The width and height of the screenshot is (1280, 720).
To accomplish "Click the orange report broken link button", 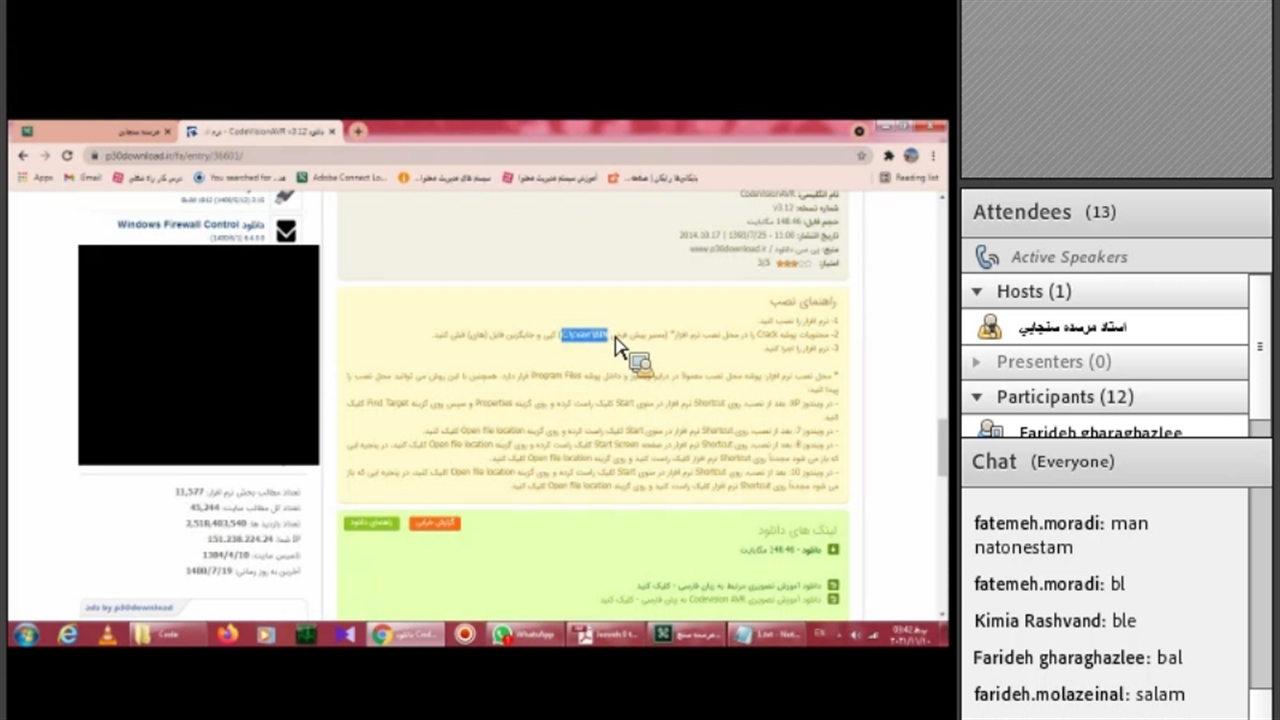I will [x=434, y=523].
